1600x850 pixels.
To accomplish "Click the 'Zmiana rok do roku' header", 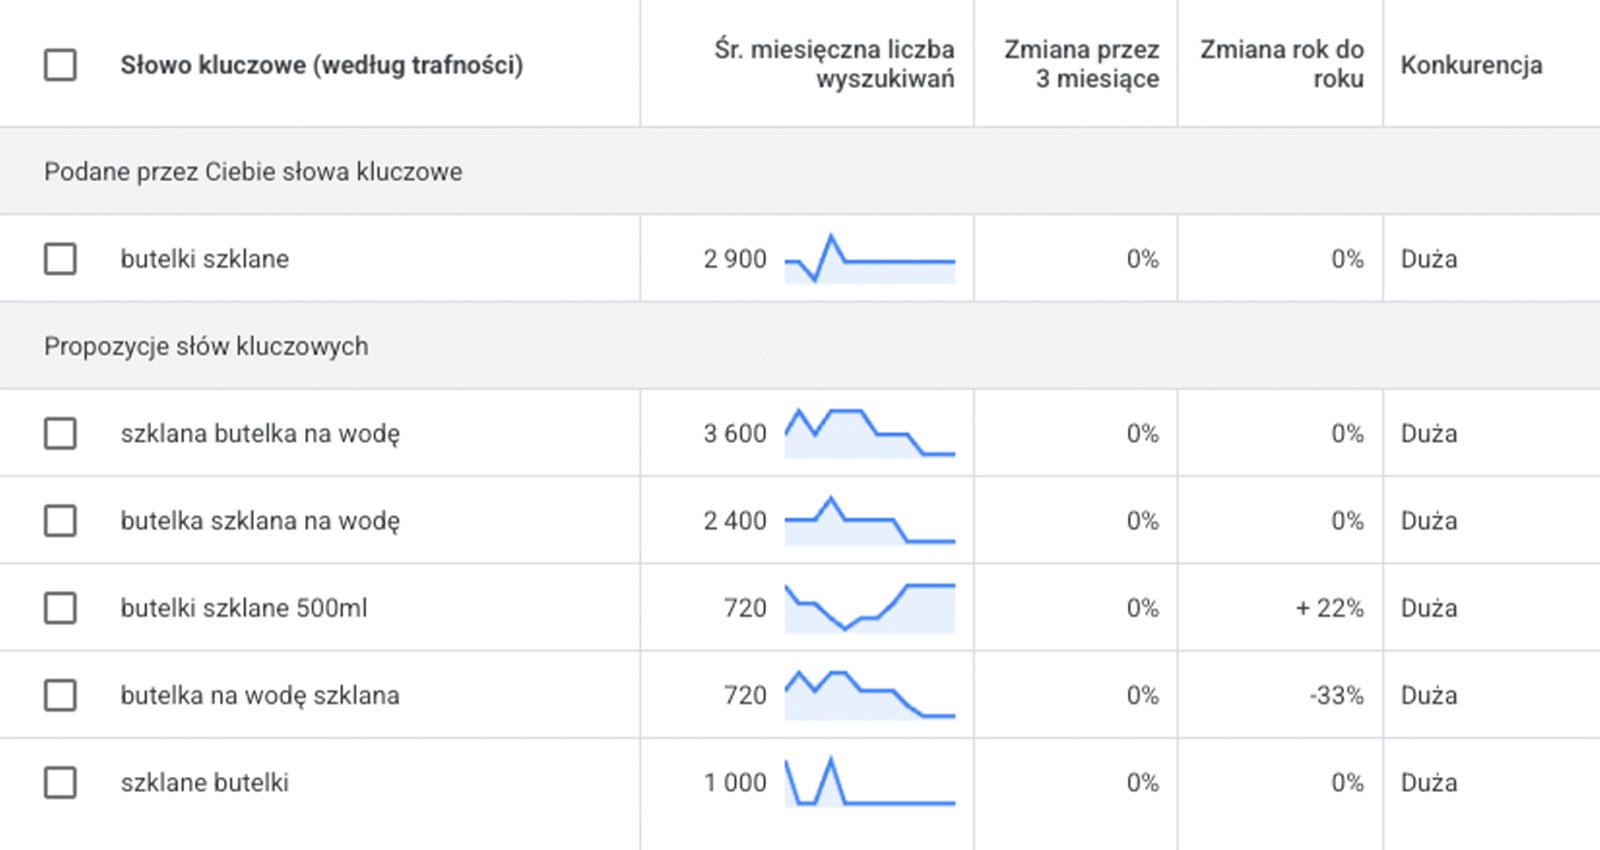I will pos(1281,64).
